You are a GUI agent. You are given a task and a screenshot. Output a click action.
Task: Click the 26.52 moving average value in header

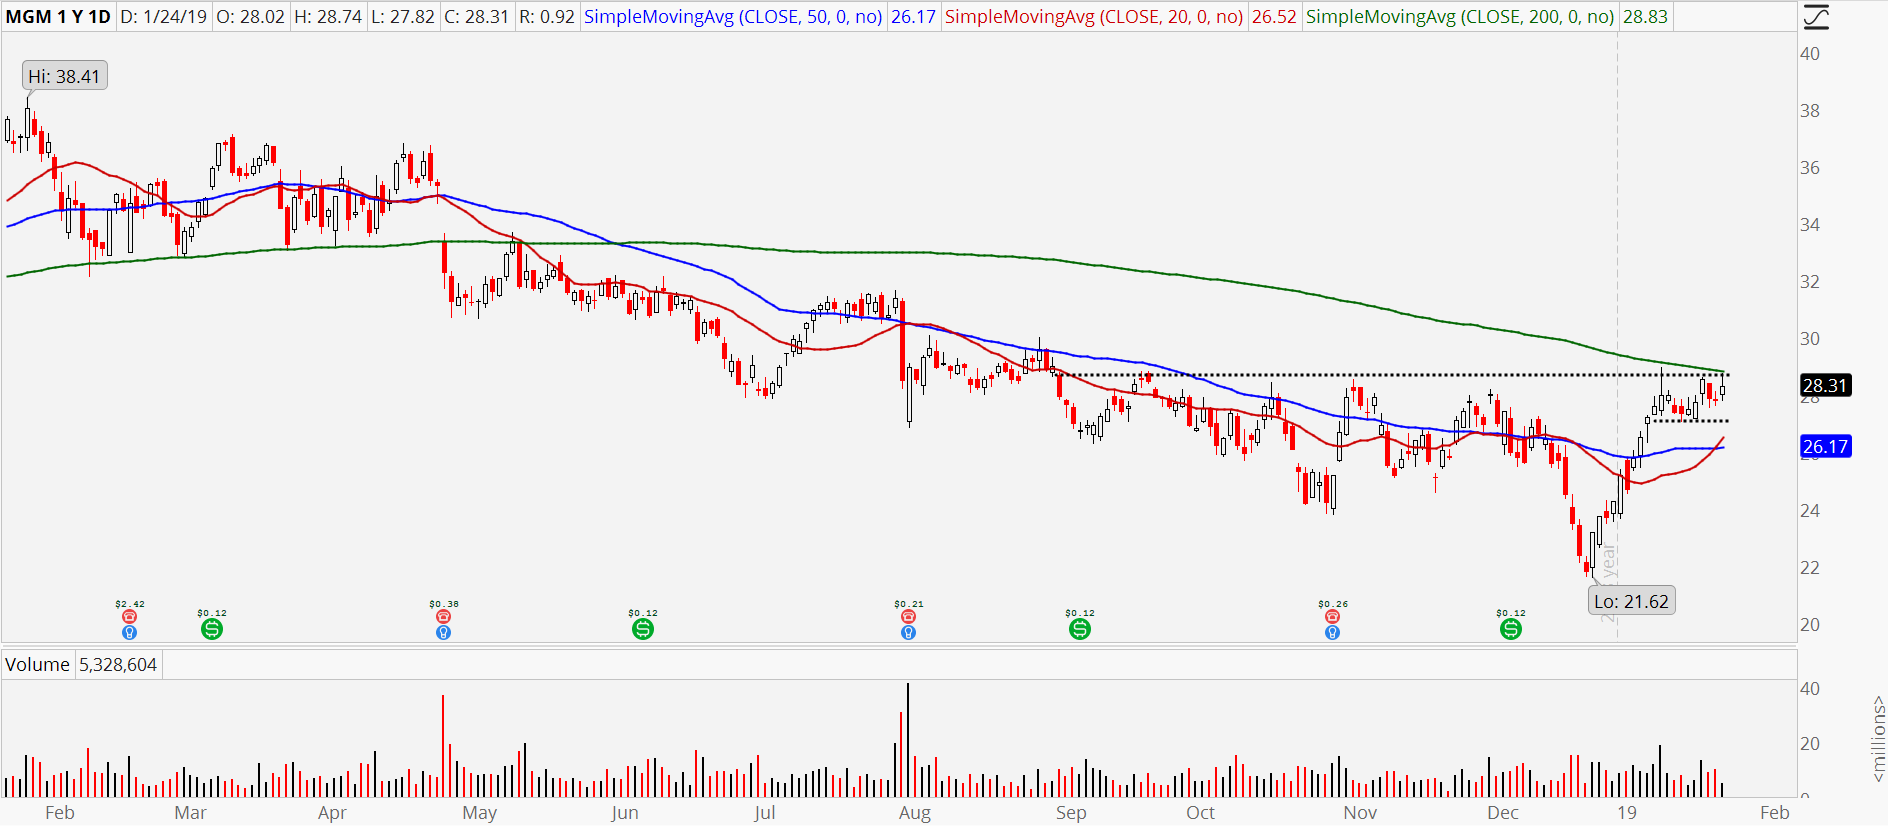coord(1274,17)
